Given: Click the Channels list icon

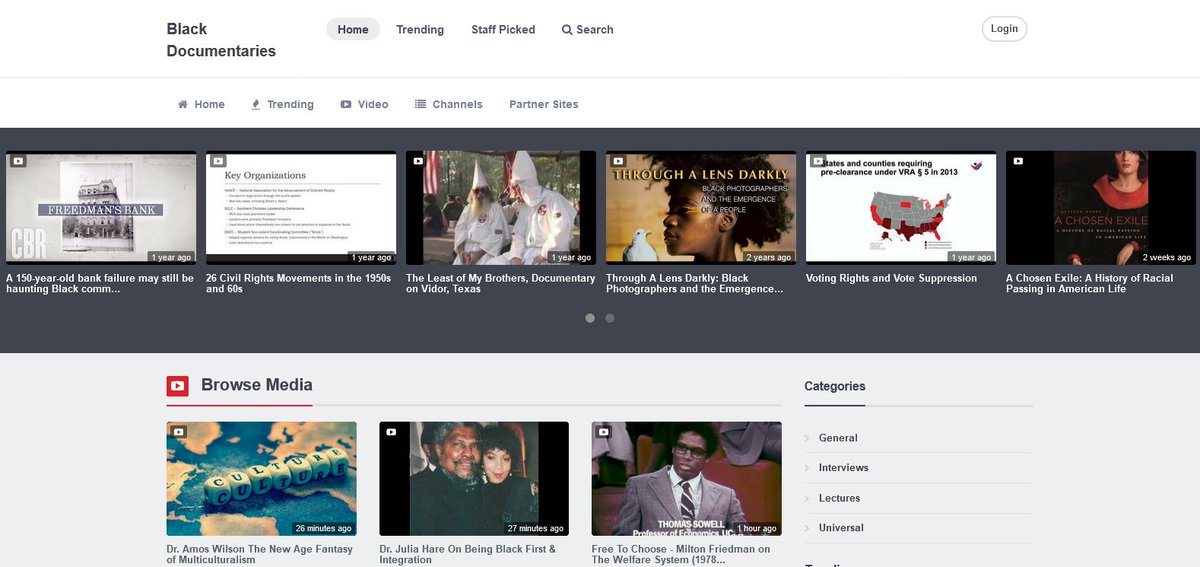Looking at the screenshot, I should (421, 104).
